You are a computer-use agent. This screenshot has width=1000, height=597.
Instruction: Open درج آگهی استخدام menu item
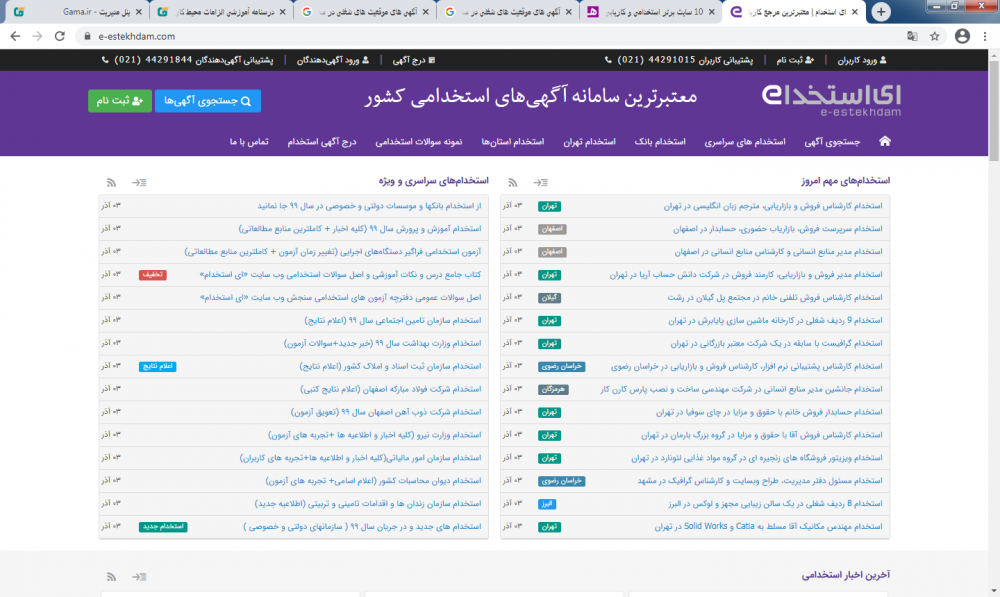click(x=321, y=142)
